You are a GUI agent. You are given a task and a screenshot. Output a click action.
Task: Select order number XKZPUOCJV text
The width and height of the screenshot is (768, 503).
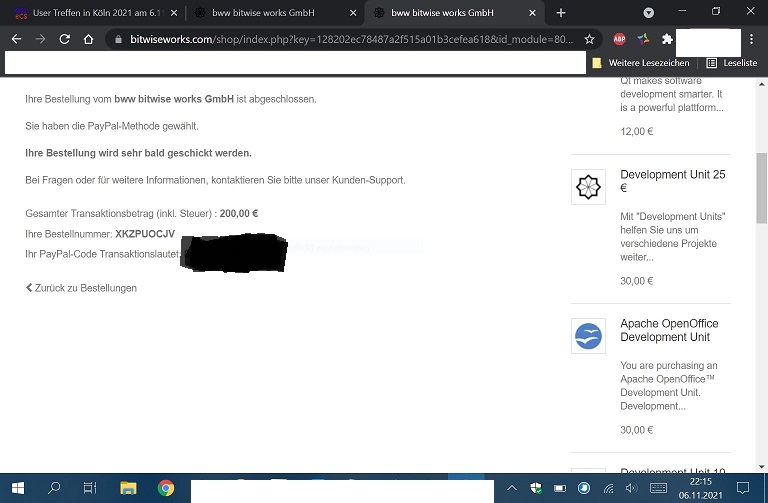pos(145,234)
